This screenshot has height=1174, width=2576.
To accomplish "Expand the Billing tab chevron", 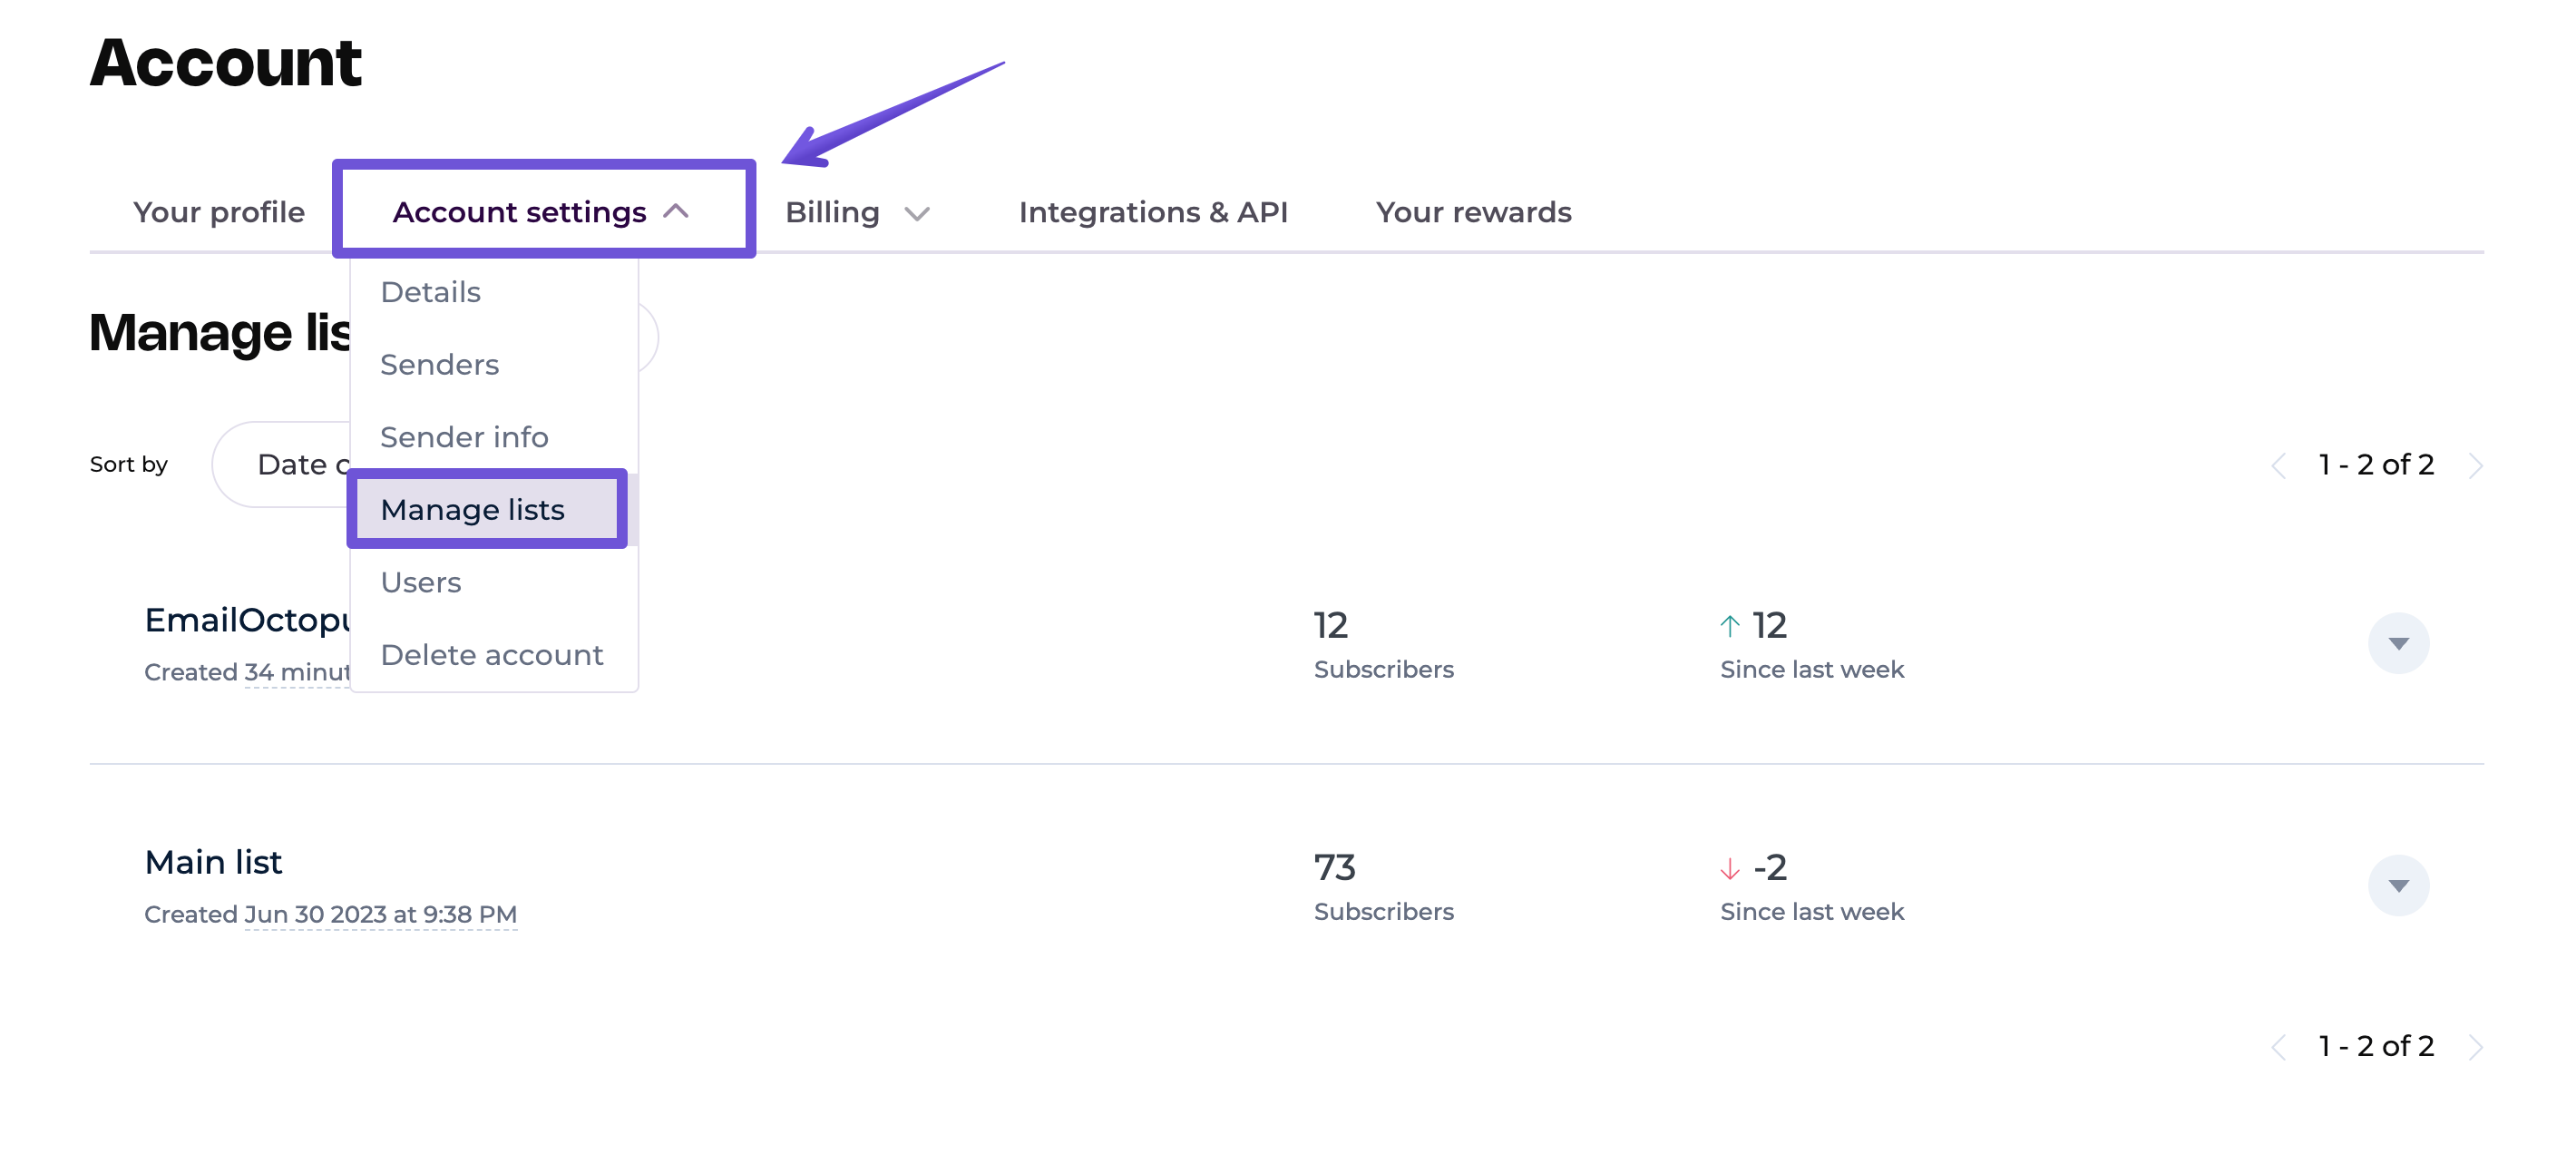I will (x=916, y=213).
